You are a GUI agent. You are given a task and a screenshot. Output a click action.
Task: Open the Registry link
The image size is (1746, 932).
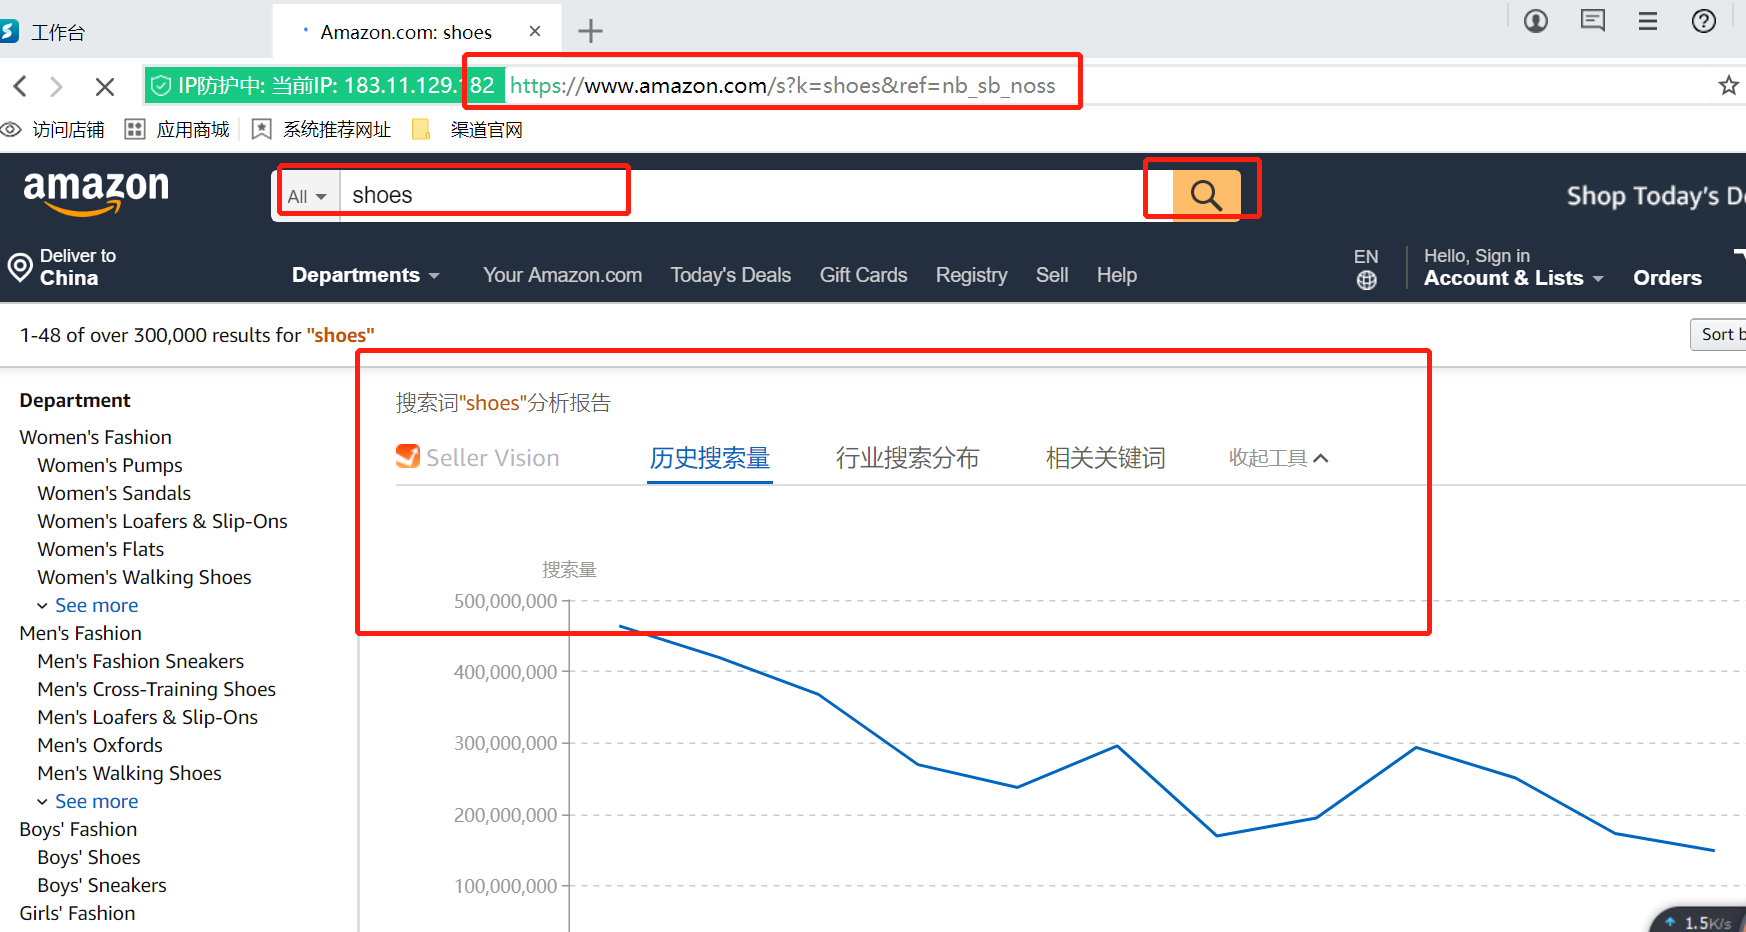click(971, 275)
